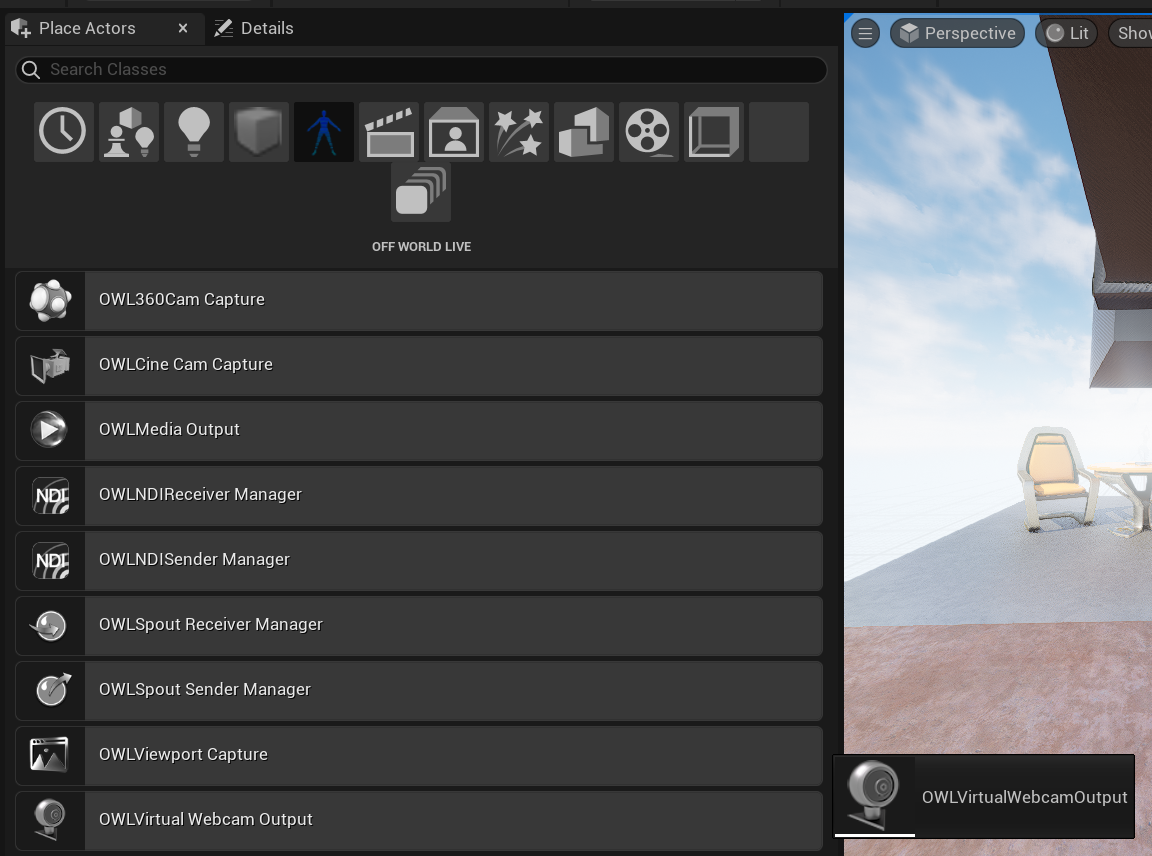Click the chair in the viewport
Screen dimensions: 1152x856
(1056, 479)
